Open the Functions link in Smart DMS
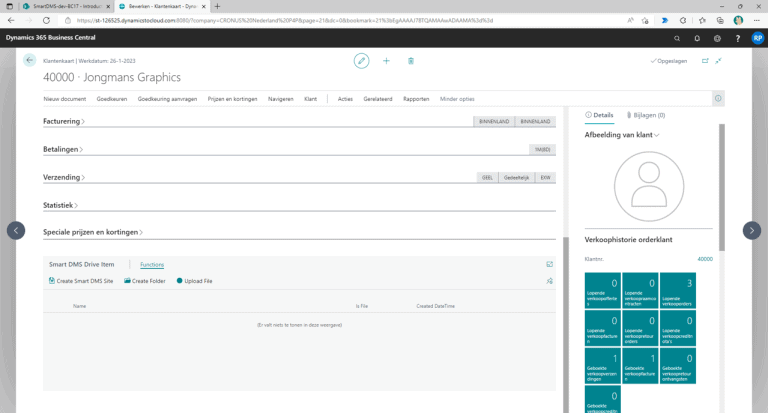 coord(152,264)
